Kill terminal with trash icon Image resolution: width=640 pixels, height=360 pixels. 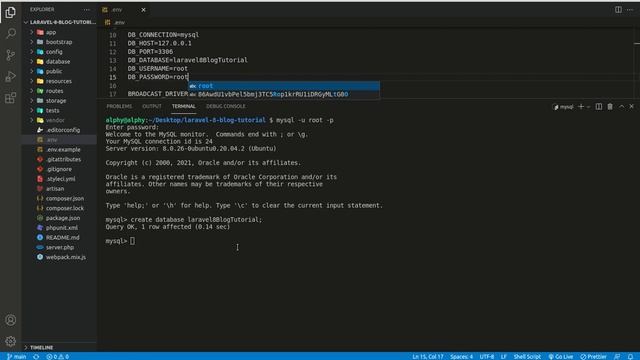pos(610,107)
